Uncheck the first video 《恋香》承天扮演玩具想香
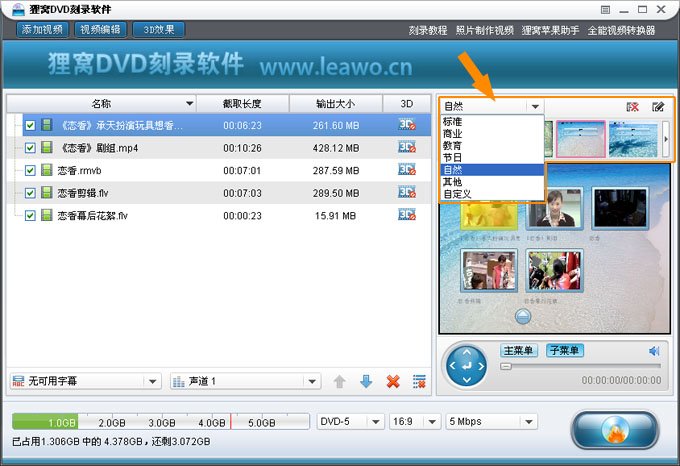Image resolution: width=680 pixels, height=466 pixels. point(30,125)
